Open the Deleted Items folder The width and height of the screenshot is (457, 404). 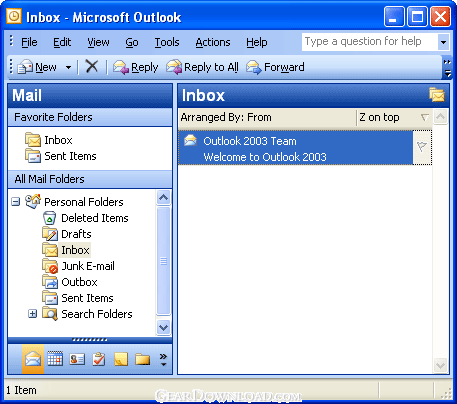click(85, 218)
